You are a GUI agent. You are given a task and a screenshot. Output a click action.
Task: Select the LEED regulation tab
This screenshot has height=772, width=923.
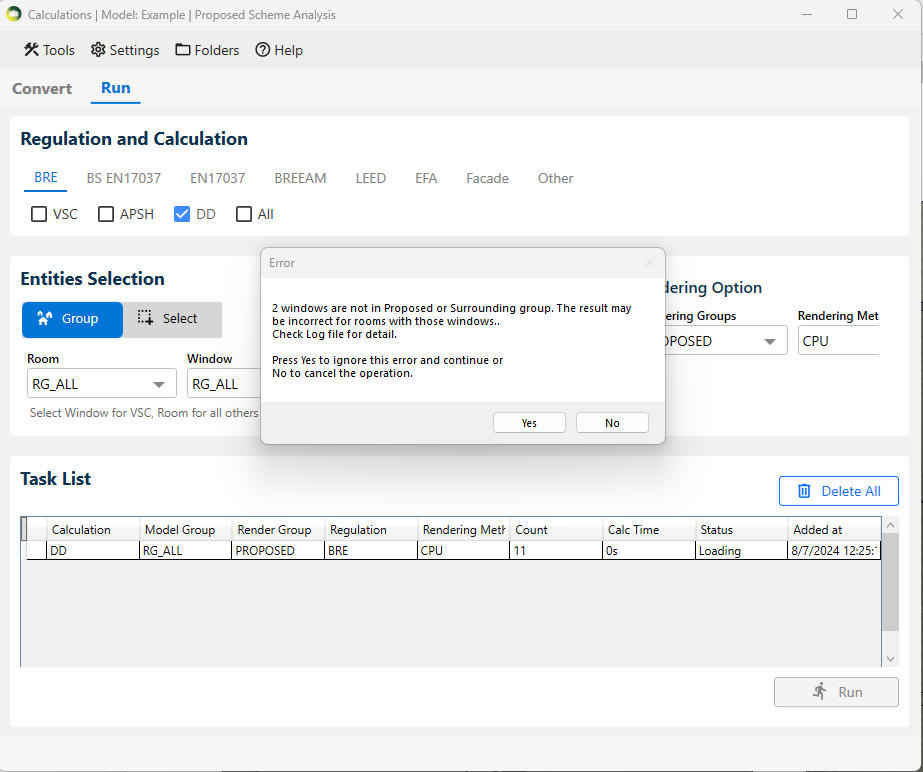[x=370, y=178]
